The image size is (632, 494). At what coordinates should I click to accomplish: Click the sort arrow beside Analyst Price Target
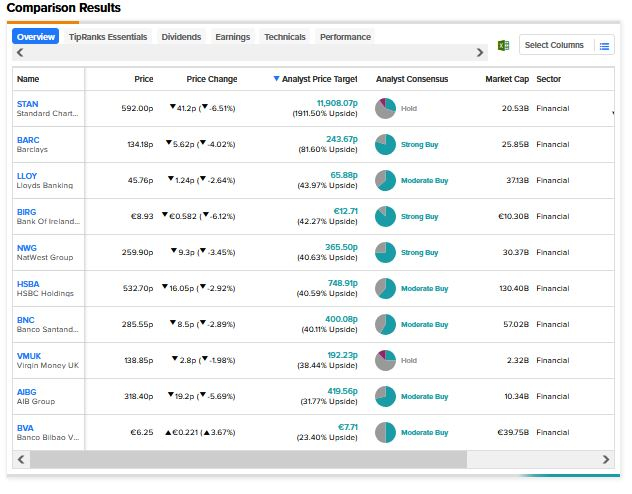click(276, 79)
